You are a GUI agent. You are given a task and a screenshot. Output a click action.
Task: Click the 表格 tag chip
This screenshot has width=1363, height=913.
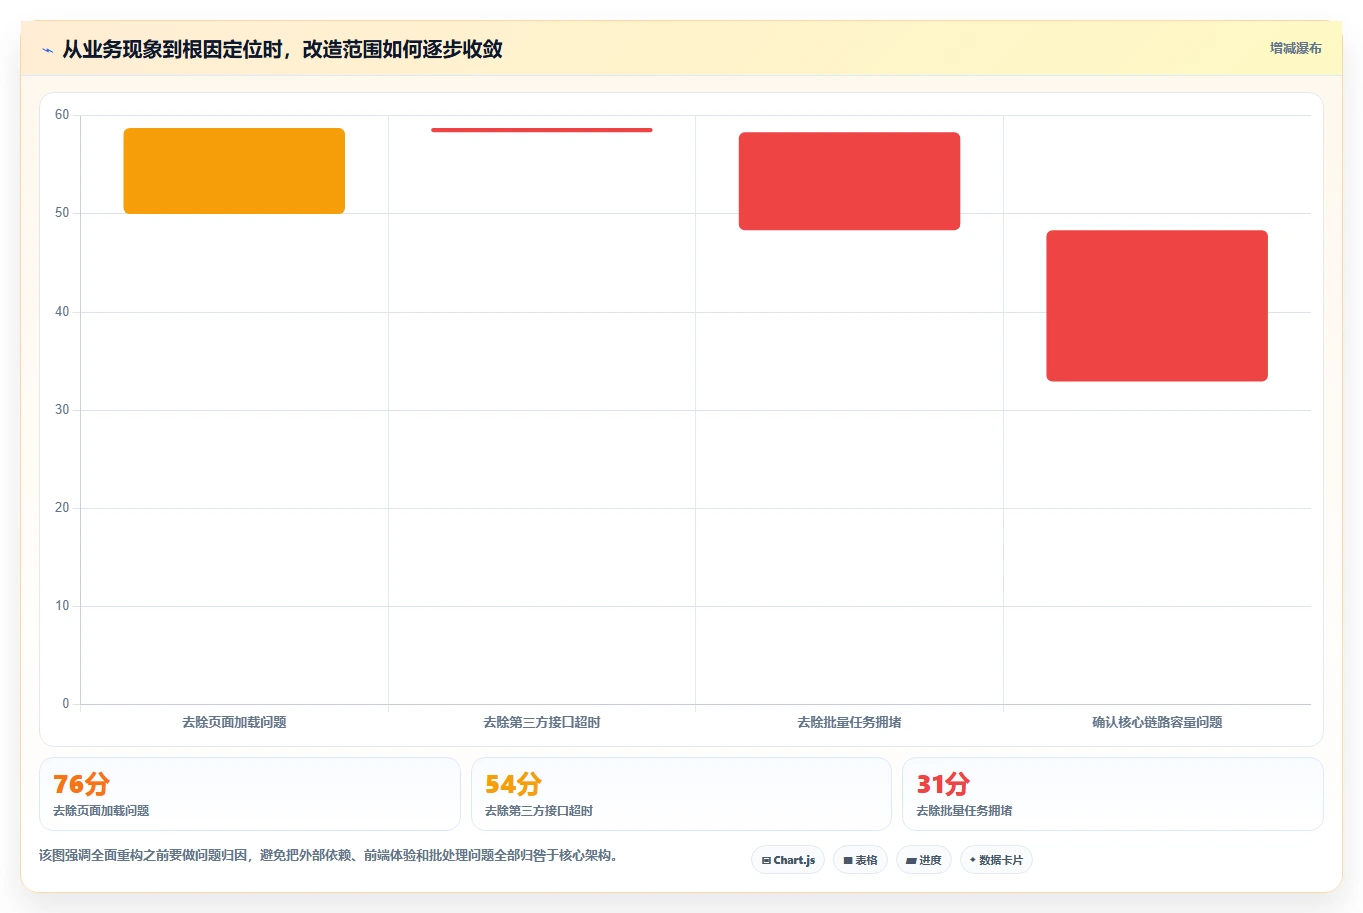point(860,860)
